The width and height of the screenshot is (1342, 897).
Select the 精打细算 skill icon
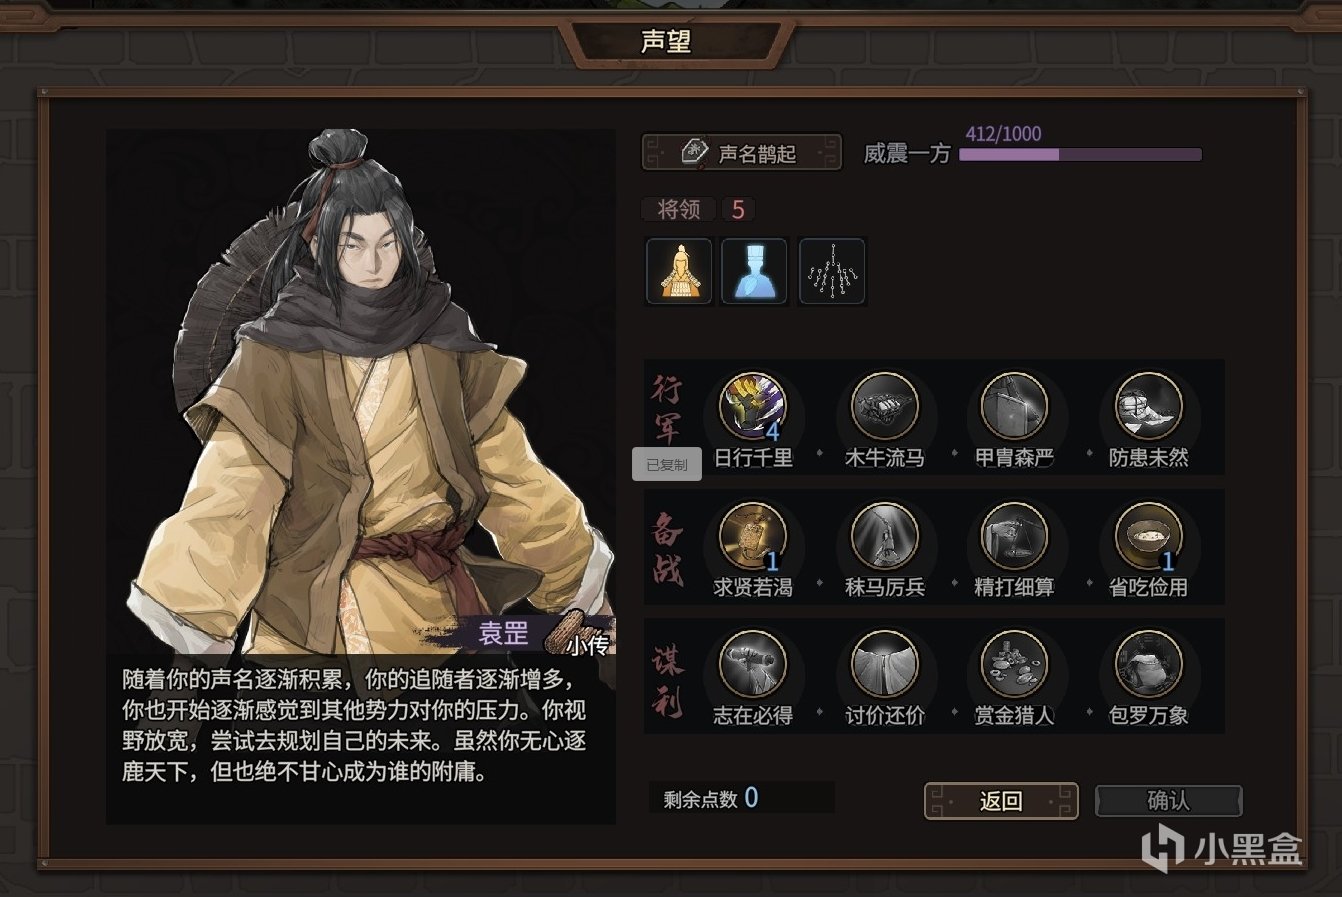1014,536
